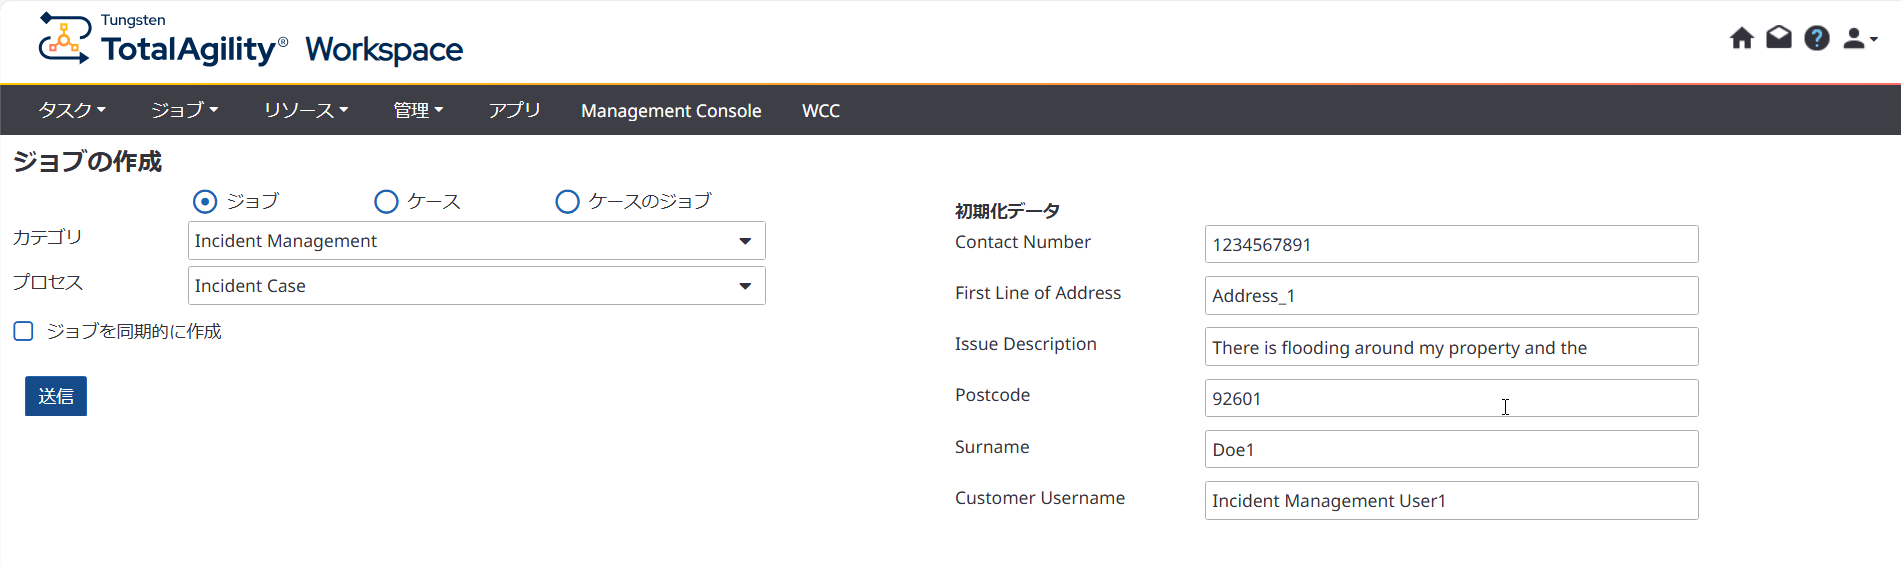Go to the Management Console link
This screenshot has height=565, width=1901.
click(x=671, y=110)
